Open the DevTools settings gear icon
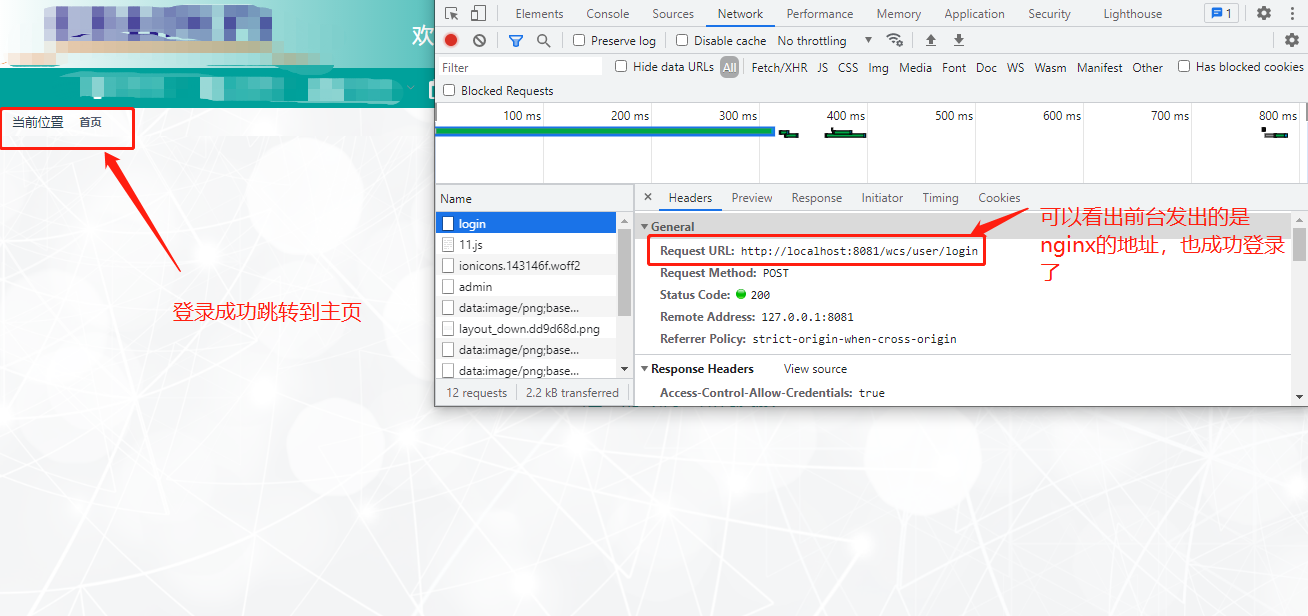 pyautogui.click(x=1264, y=14)
